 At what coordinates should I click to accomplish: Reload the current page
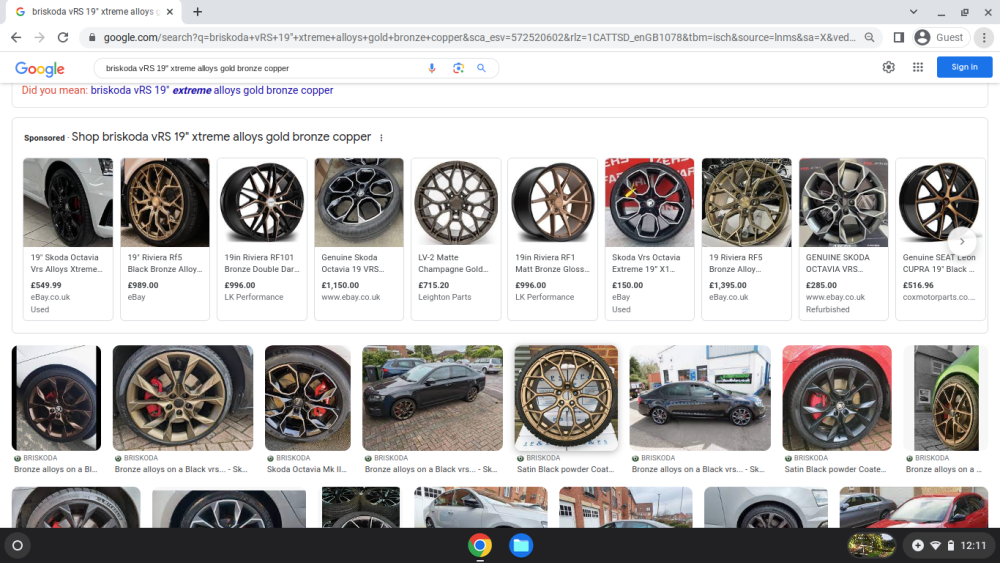(62, 38)
